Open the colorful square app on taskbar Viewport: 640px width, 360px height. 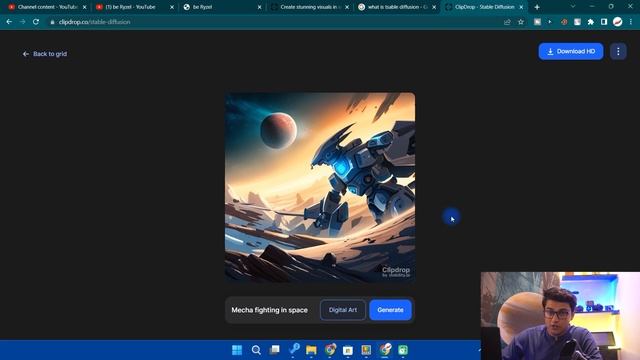pos(366,350)
